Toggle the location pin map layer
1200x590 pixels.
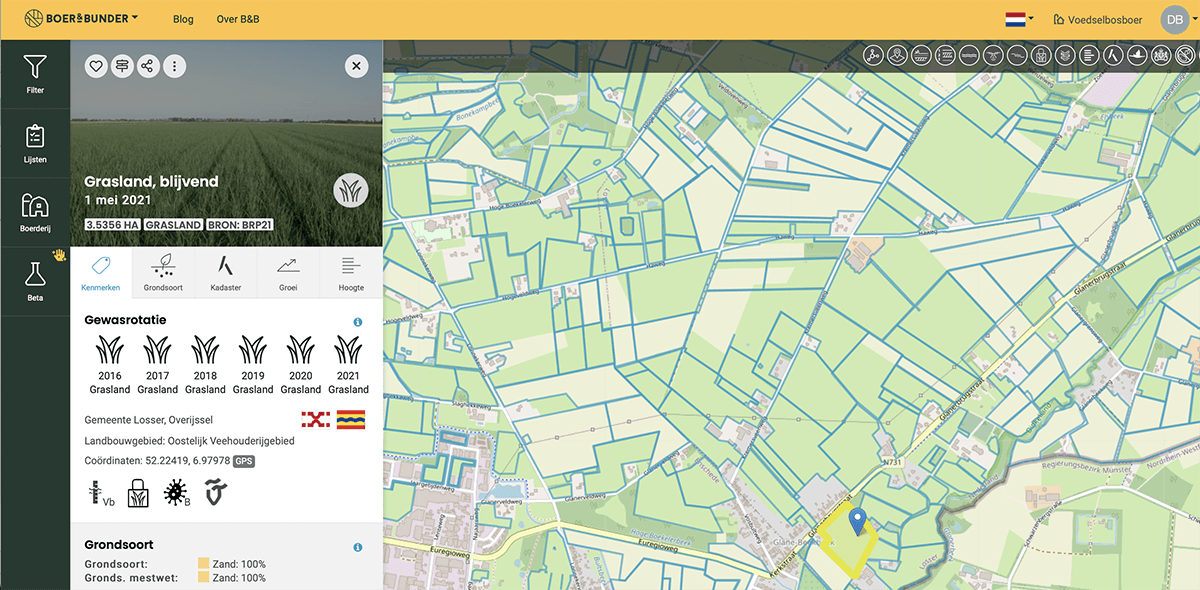[897, 55]
